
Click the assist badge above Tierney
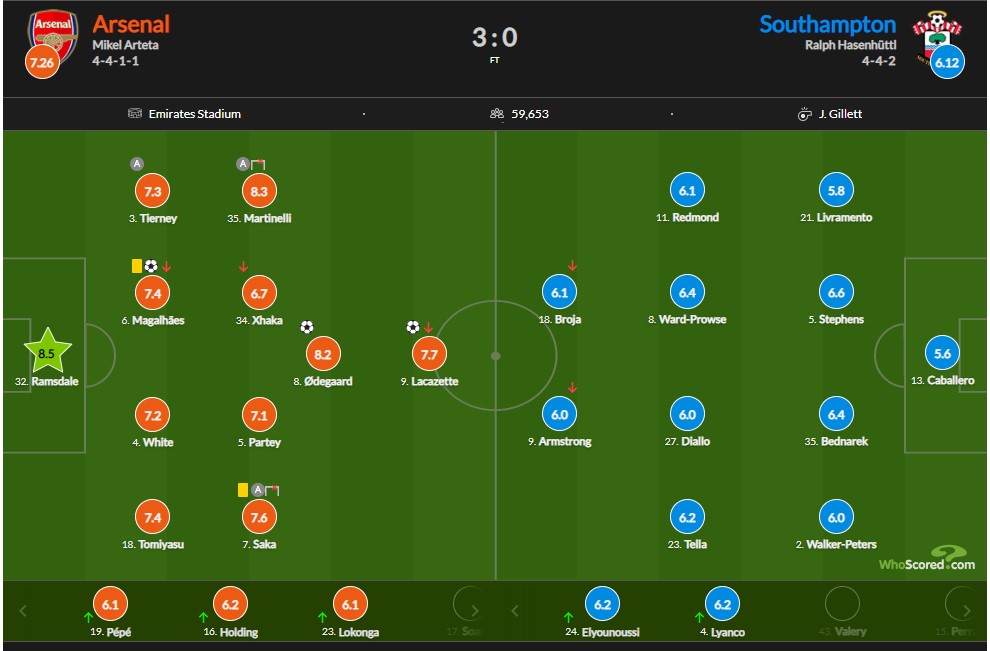pyautogui.click(x=136, y=164)
